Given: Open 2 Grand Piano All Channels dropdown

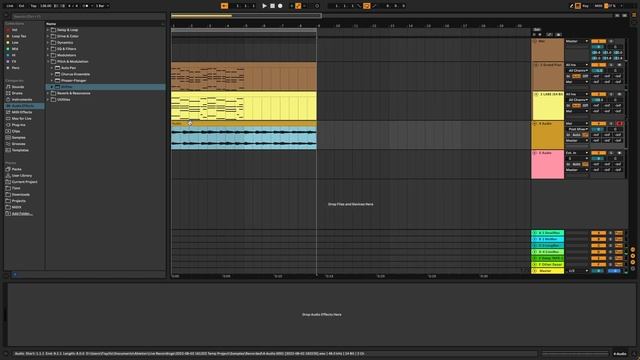Looking at the screenshot, I should click(x=577, y=71).
